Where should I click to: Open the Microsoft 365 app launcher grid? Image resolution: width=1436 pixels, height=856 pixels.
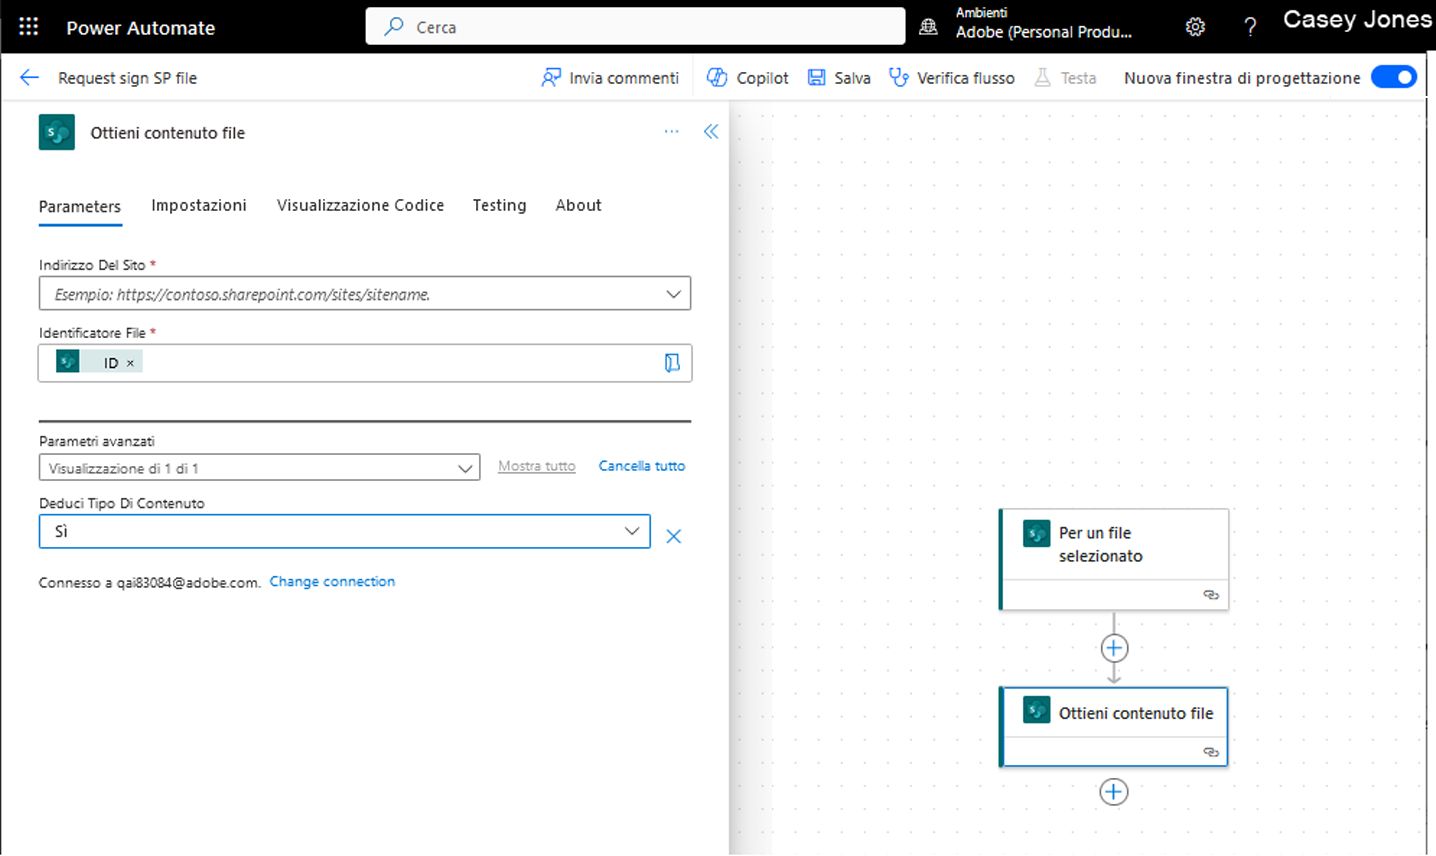coord(28,26)
